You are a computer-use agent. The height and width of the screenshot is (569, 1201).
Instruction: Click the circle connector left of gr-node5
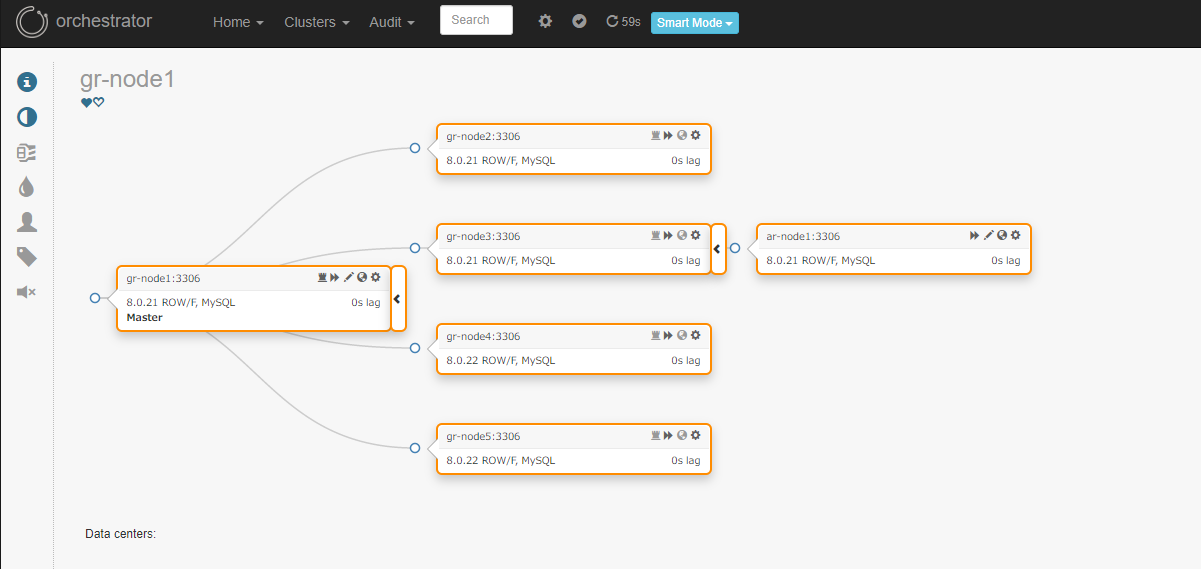click(415, 448)
